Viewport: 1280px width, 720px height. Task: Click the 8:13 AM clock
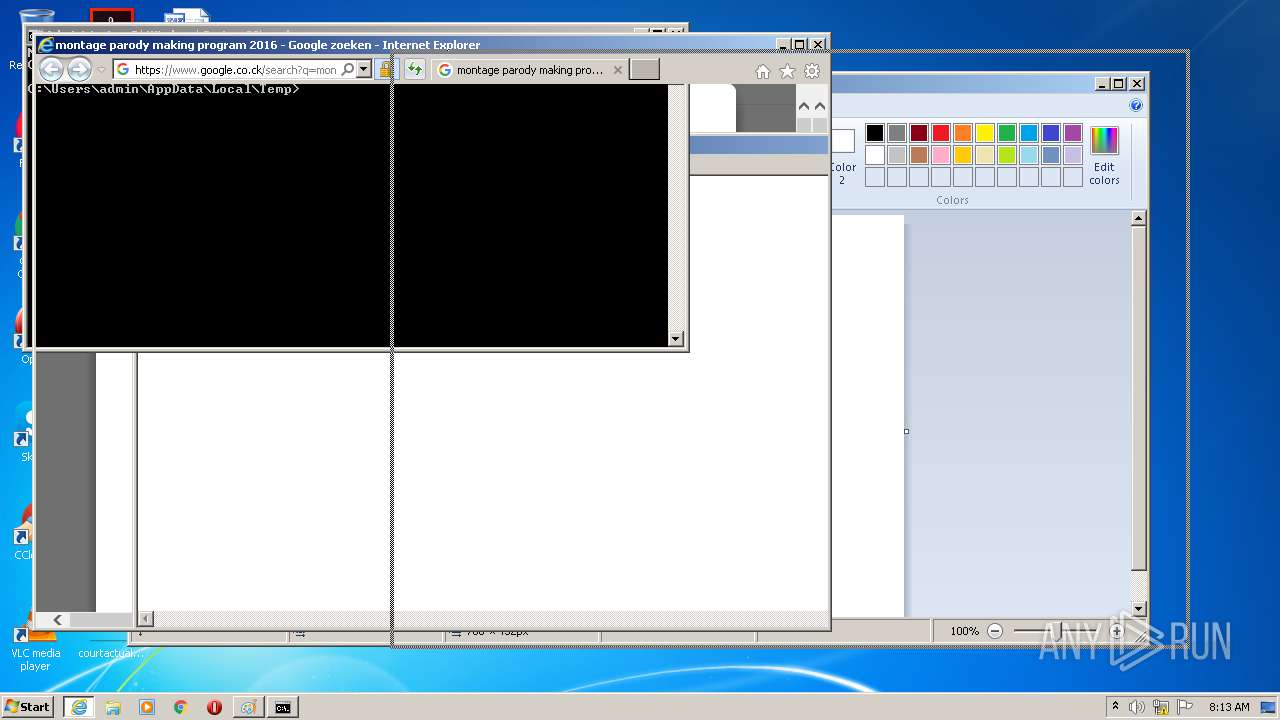tap(1229, 707)
